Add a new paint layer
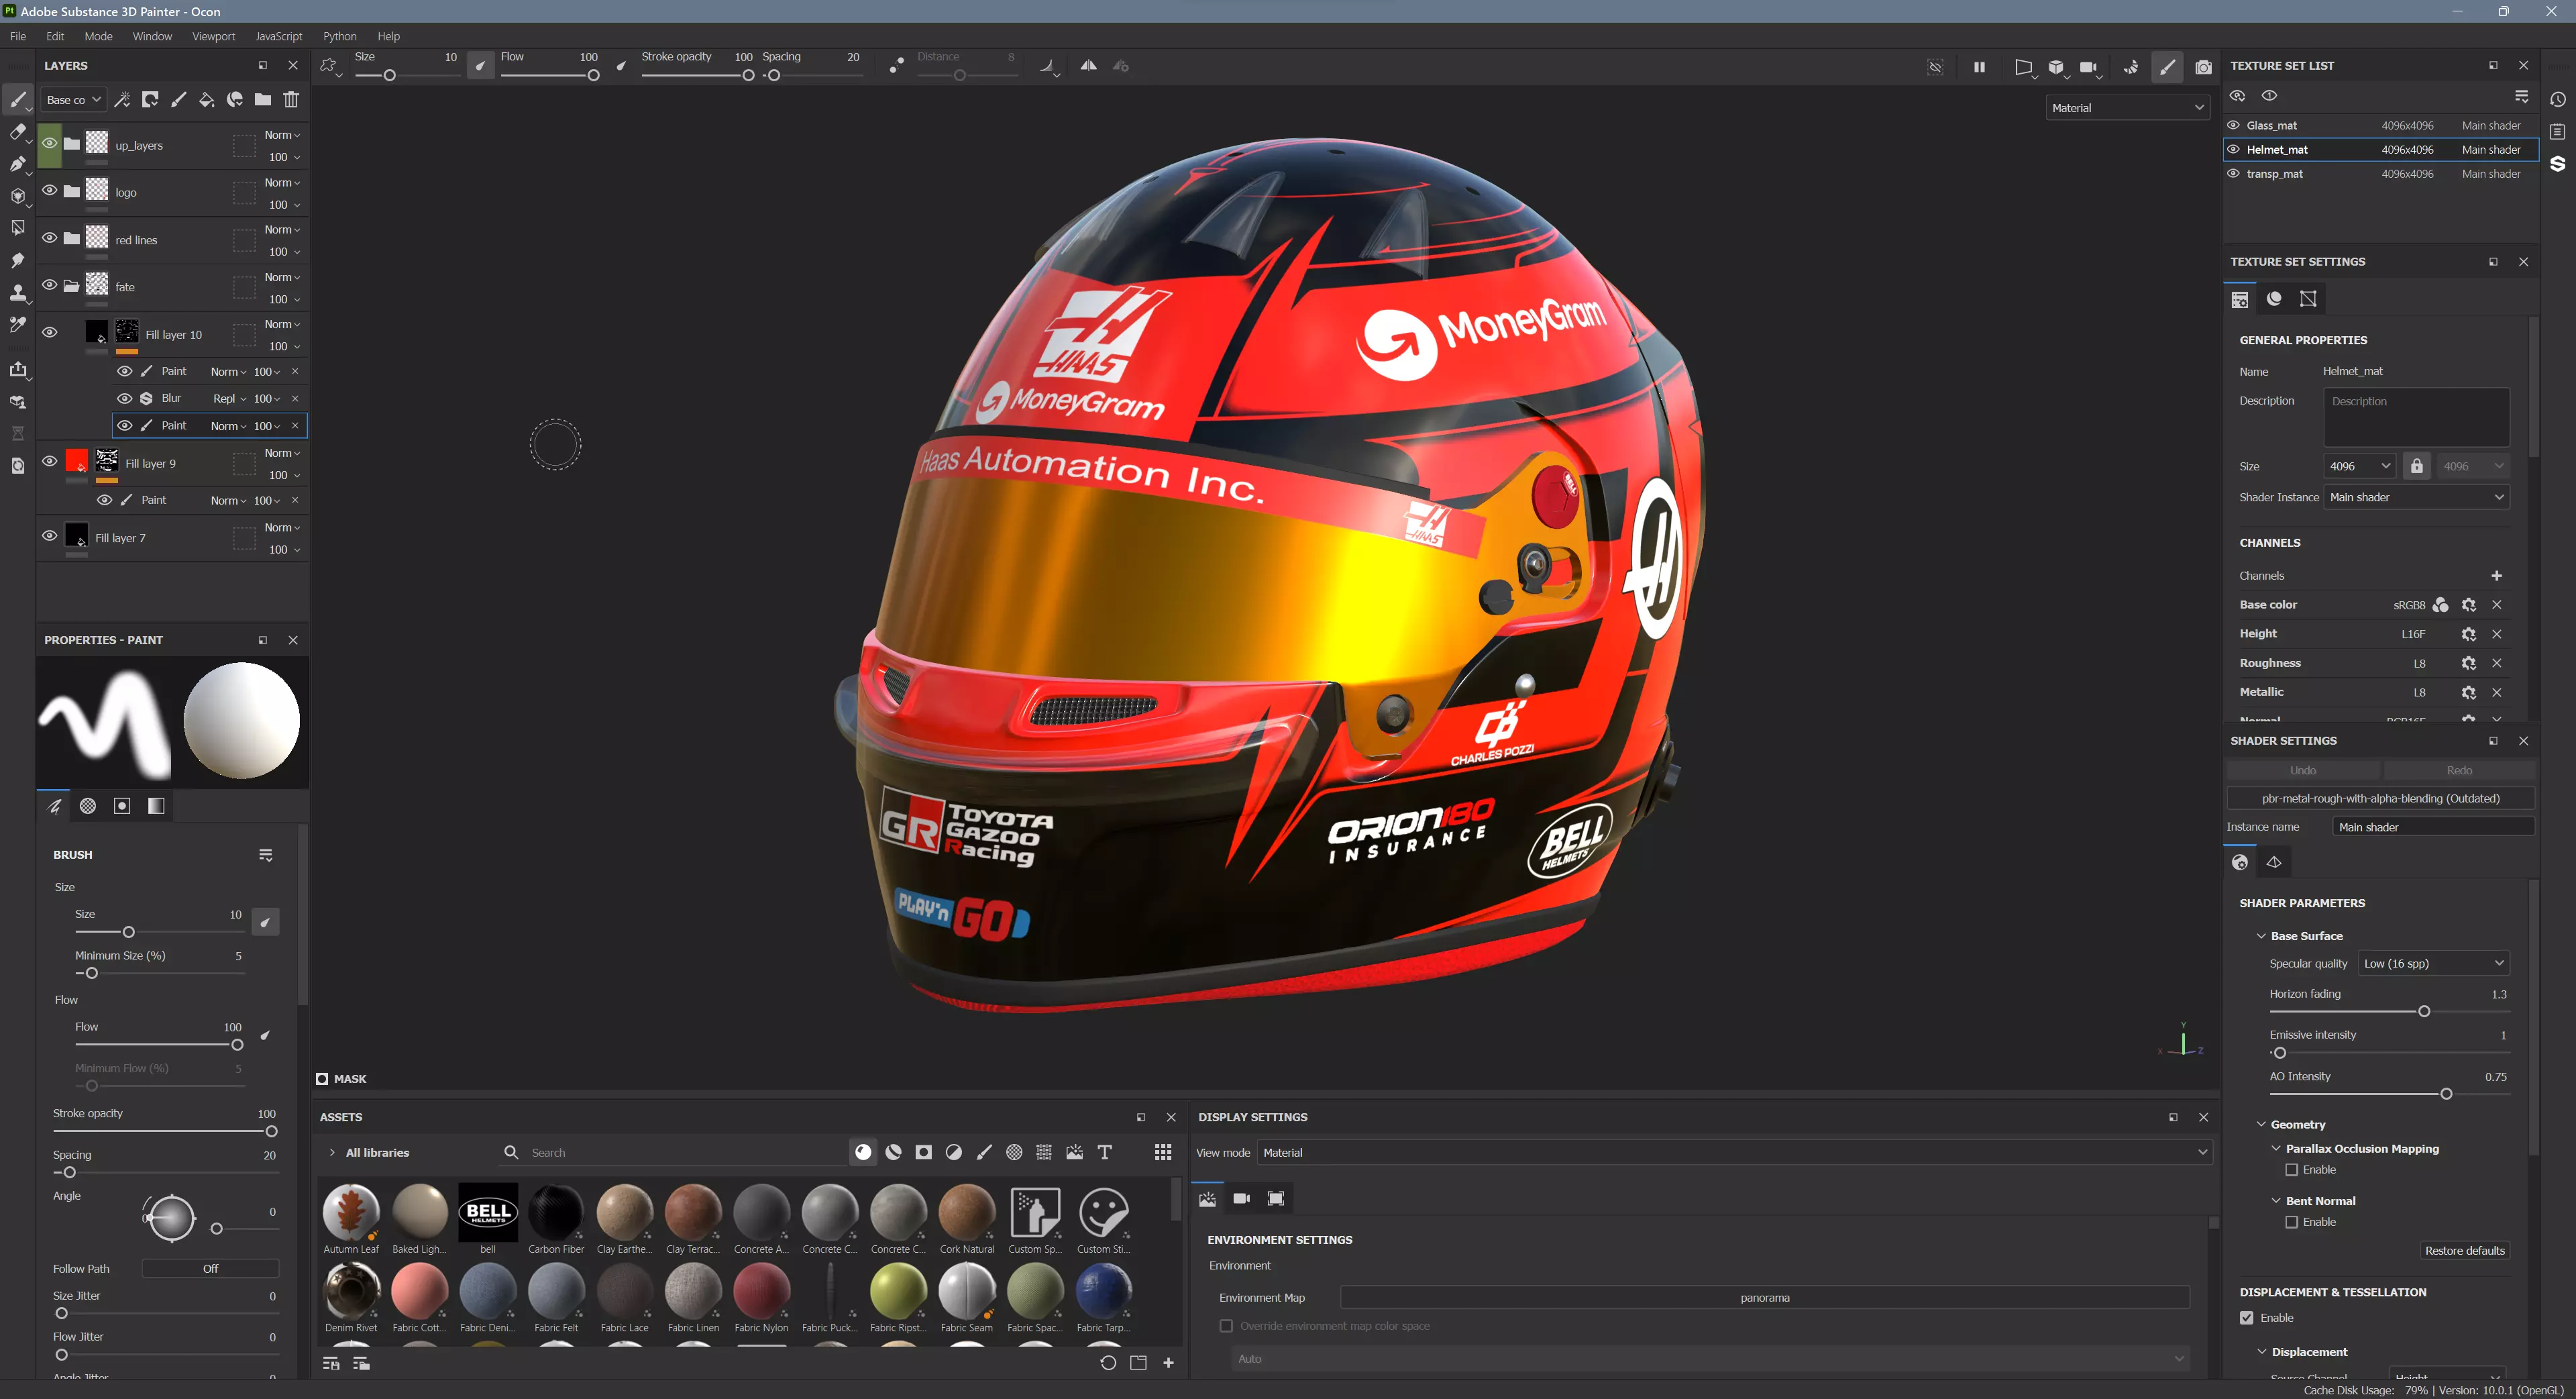This screenshot has width=2576, height=1399. 178,100
